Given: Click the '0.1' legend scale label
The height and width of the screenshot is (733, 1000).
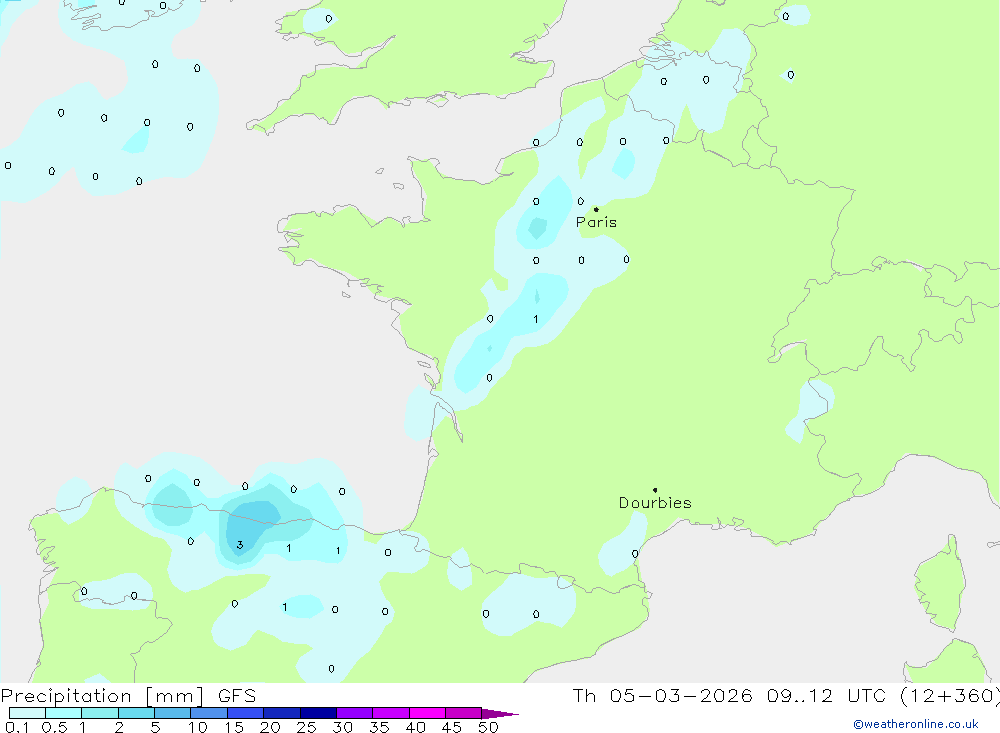Looking at the screenshot, I should click(17, 727).
